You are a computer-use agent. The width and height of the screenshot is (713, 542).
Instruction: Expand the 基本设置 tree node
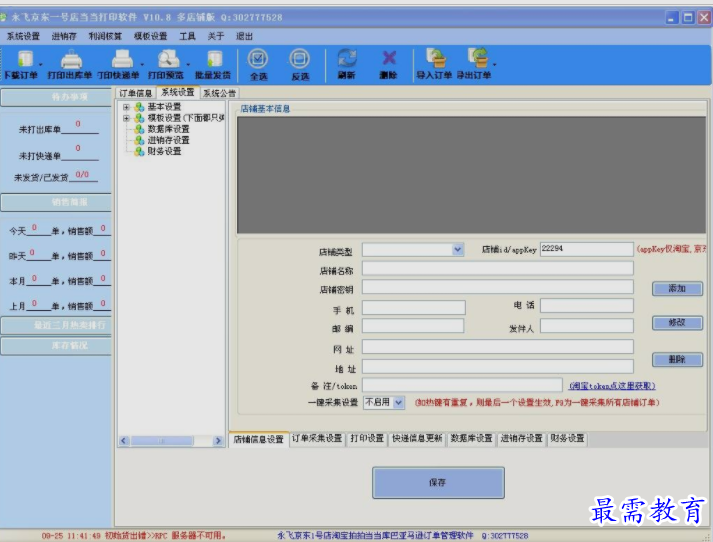pos(126,107)
